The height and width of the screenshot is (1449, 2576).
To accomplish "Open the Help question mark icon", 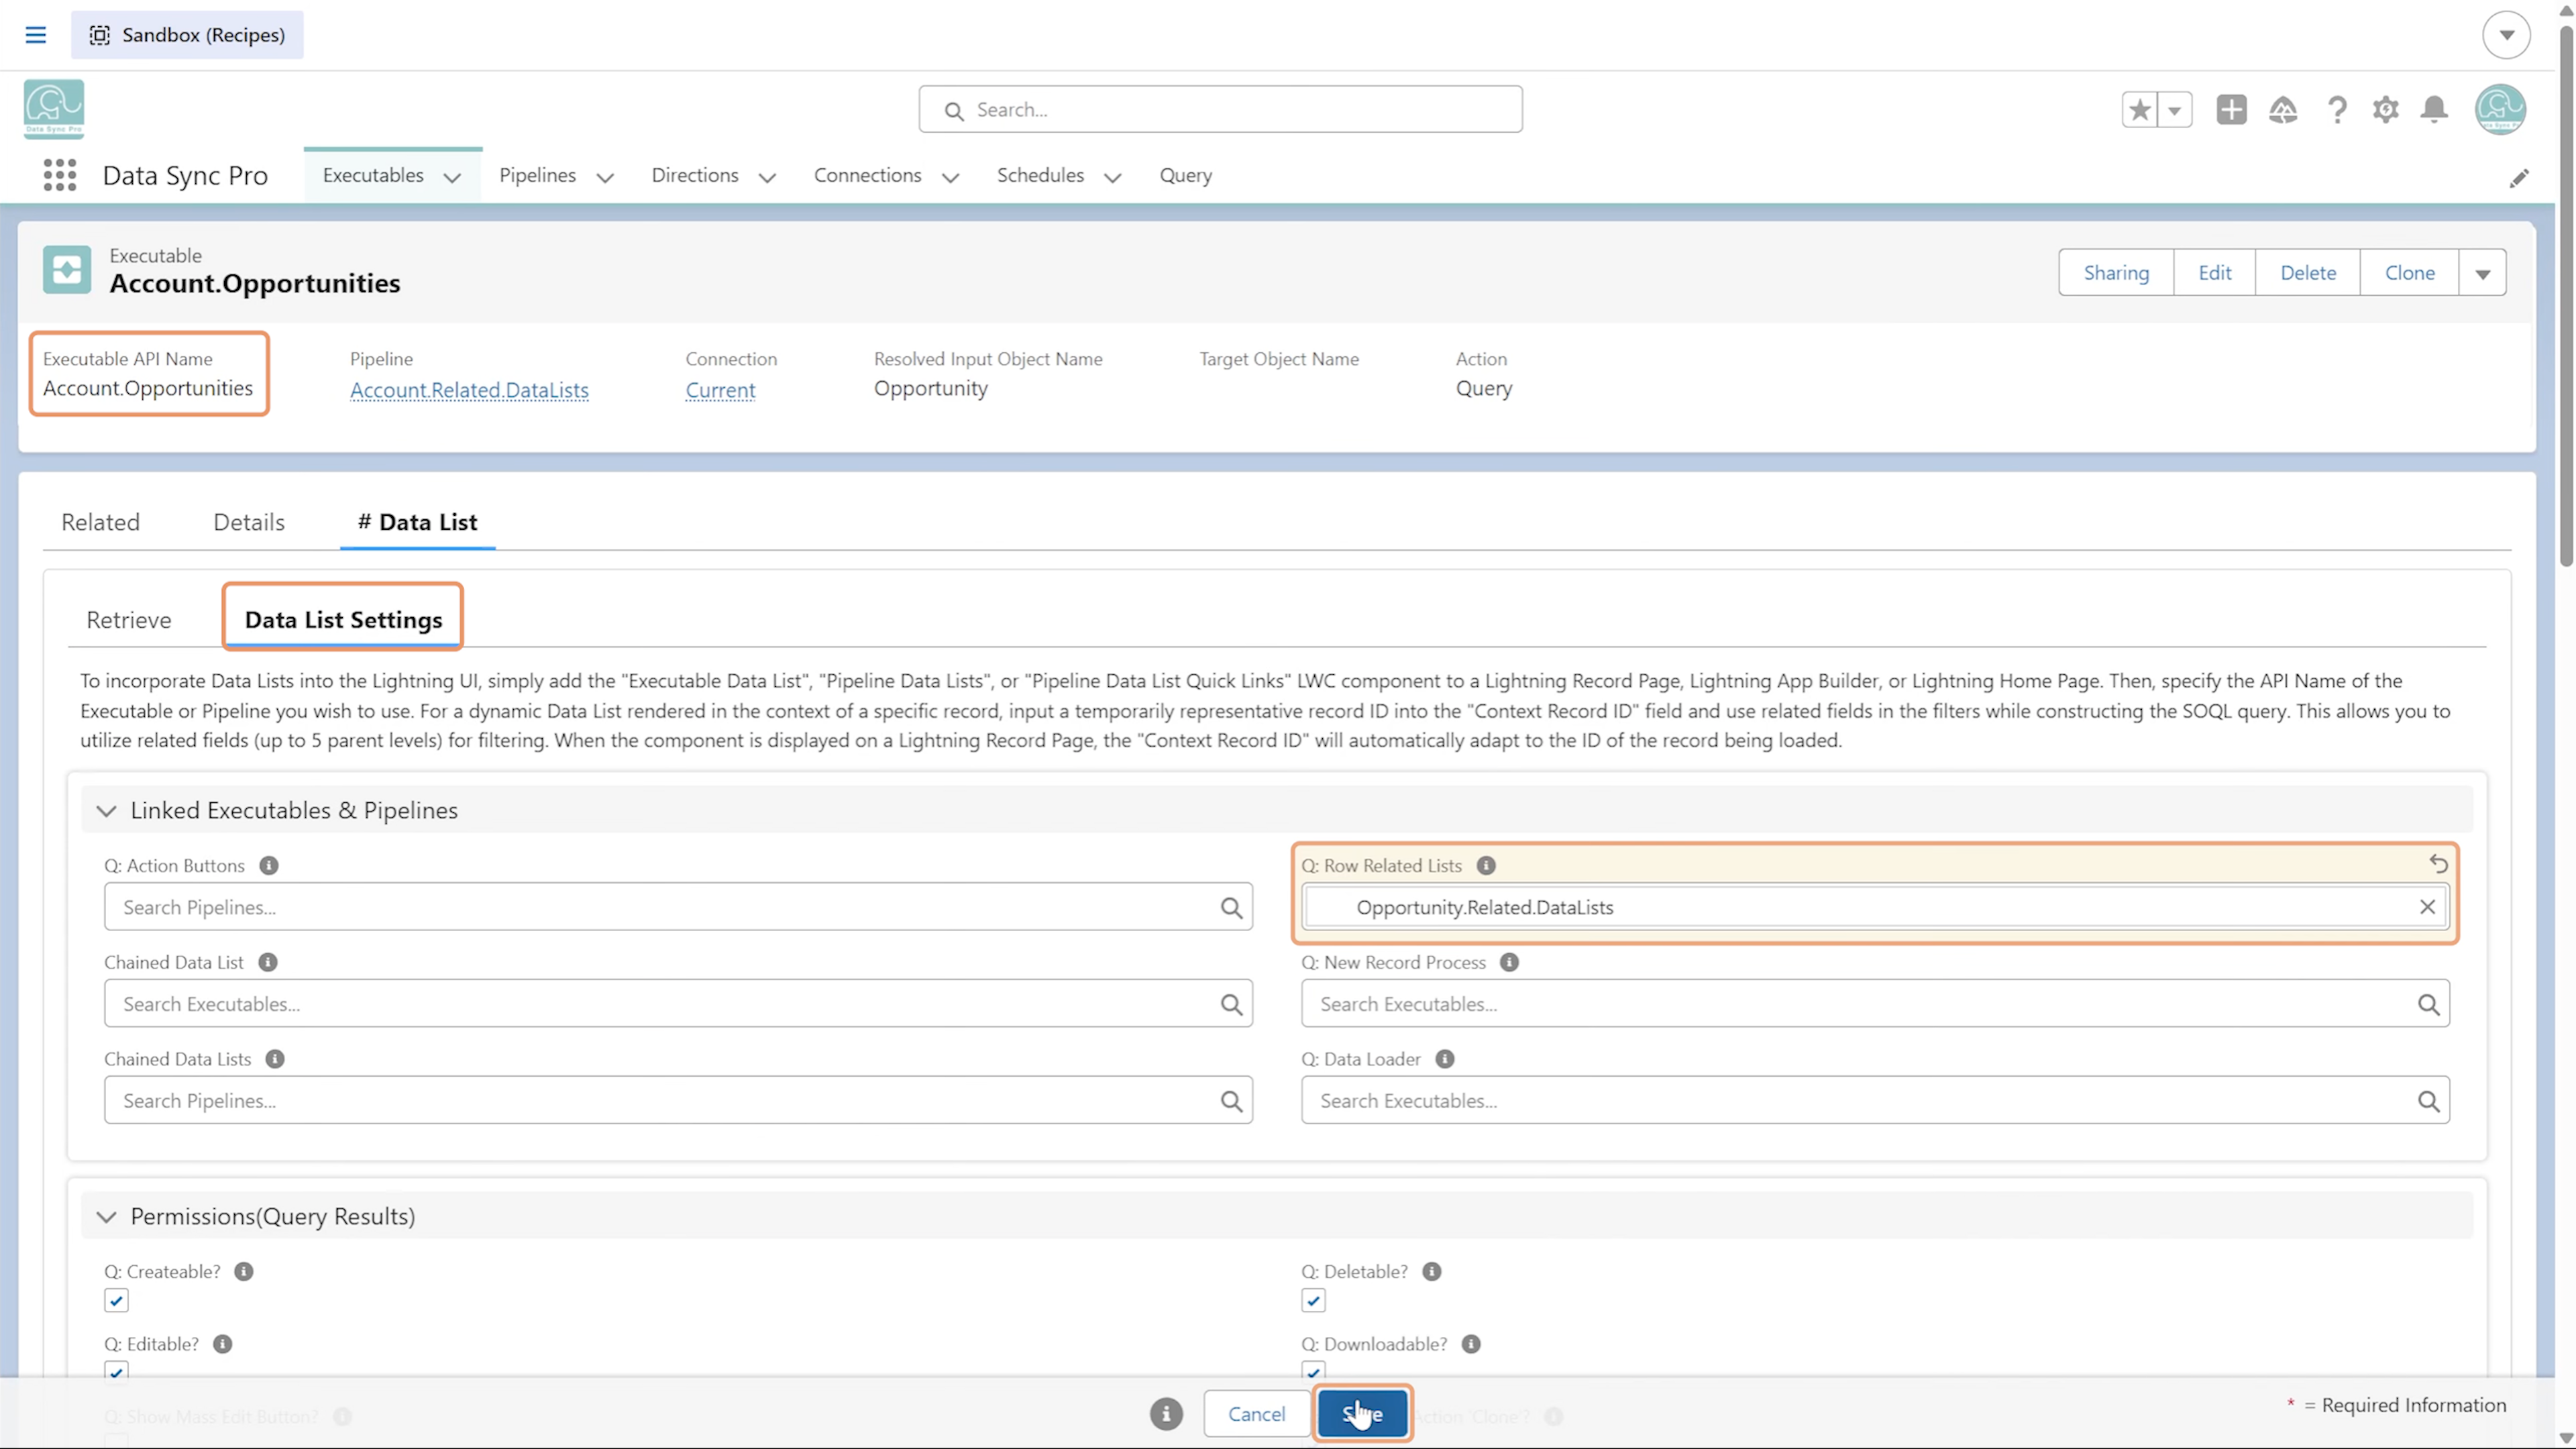I will pyautogui.click(x=2336, y=110).
